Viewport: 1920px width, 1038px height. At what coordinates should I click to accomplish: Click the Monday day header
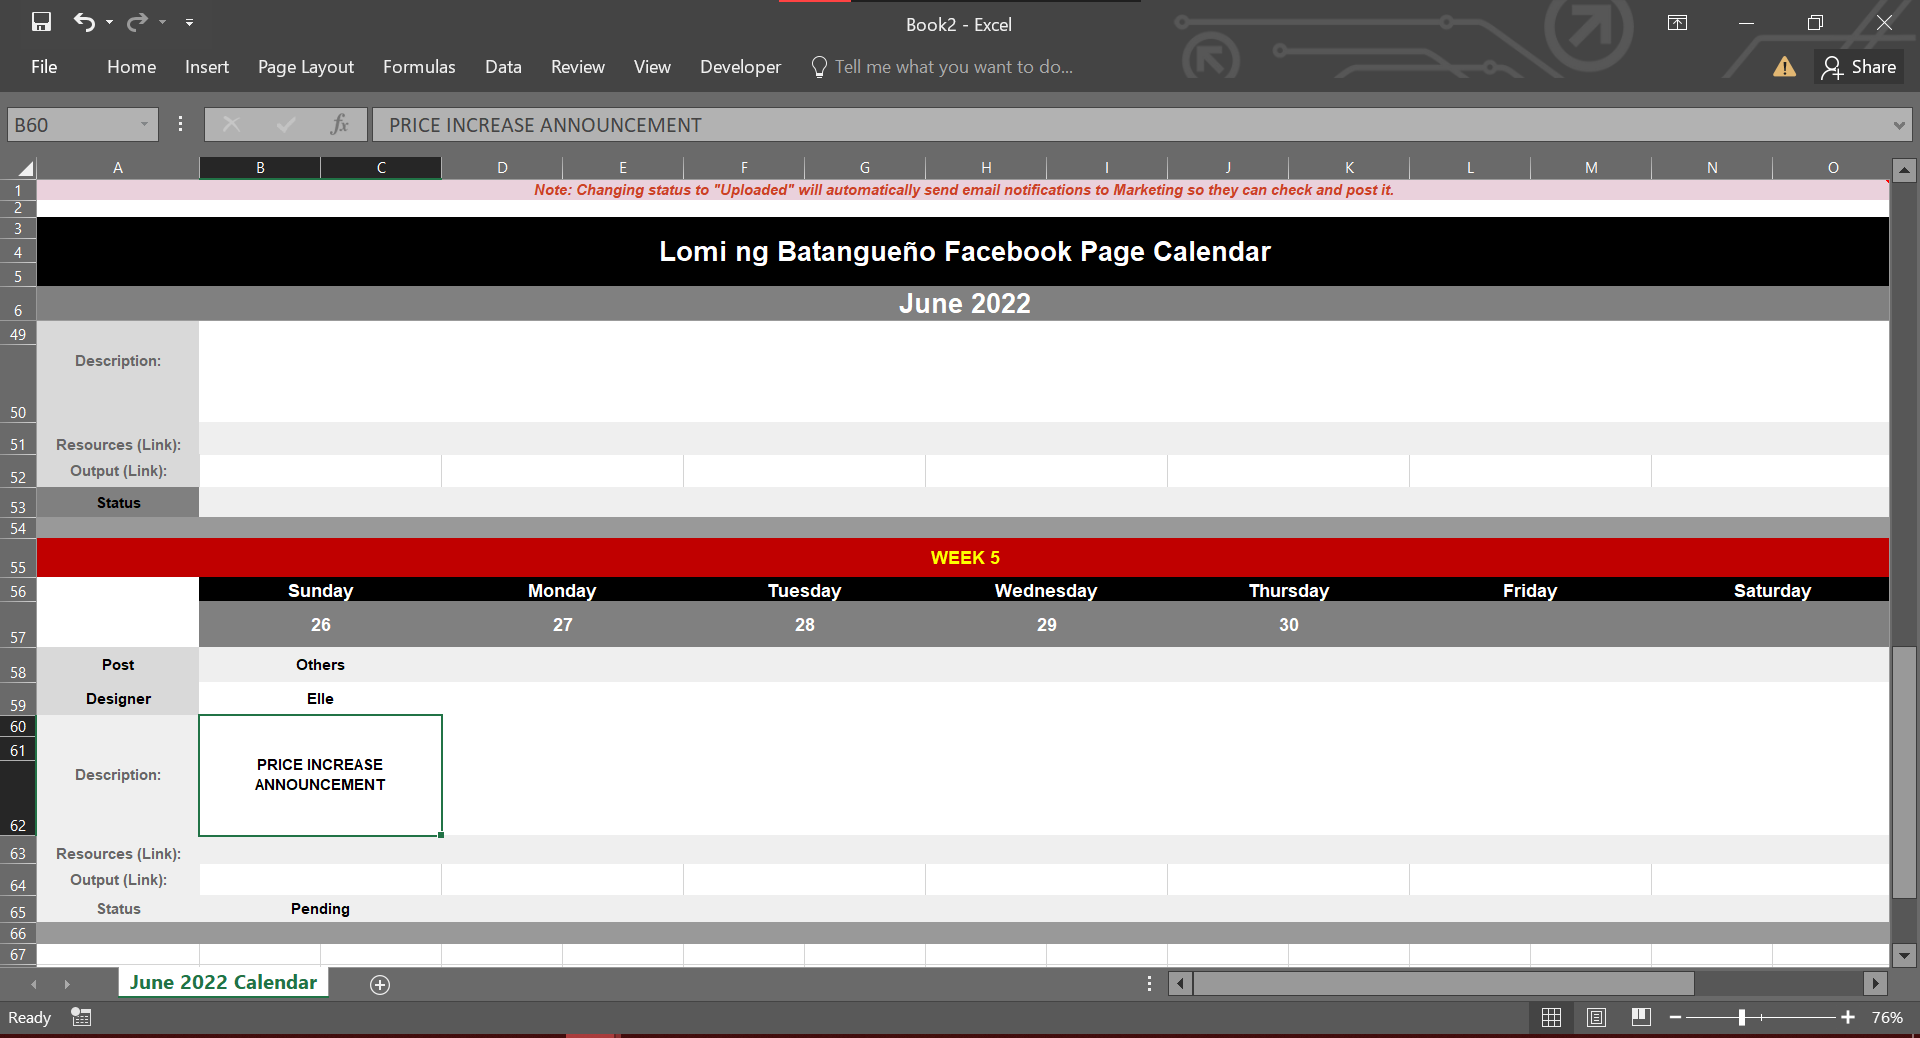(x=562, y=591)
